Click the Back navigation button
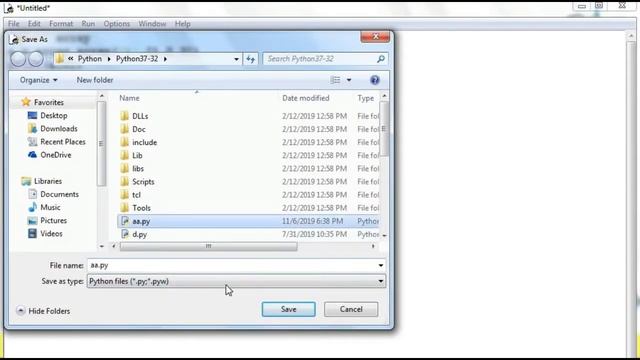The image size is (640, 360). pyautogui.click(x=18, y=59)
